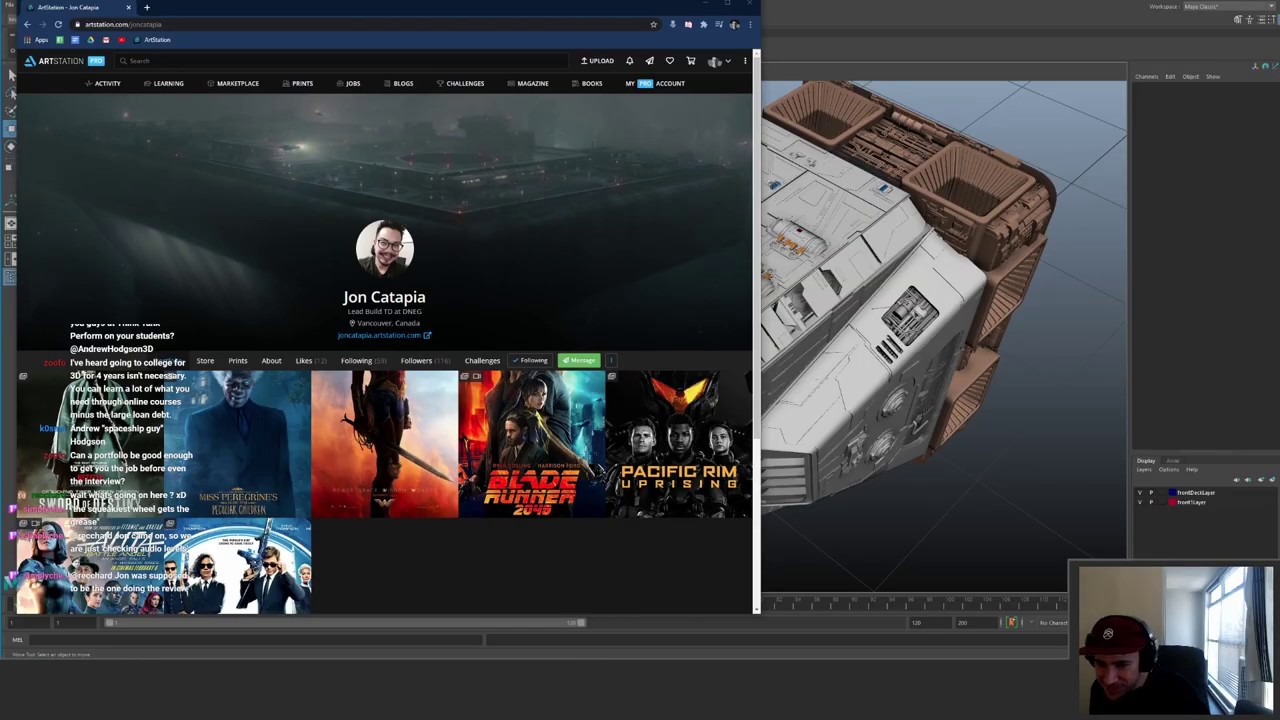The height and width of the screenshot is (720, 1280).
Task: Click the Upload button
Action: (597, 61)
